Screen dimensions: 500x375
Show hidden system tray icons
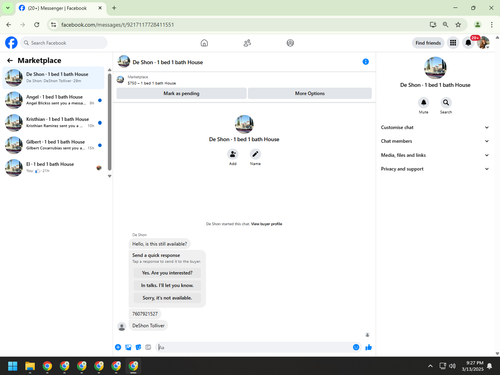[x=430, y=366]
